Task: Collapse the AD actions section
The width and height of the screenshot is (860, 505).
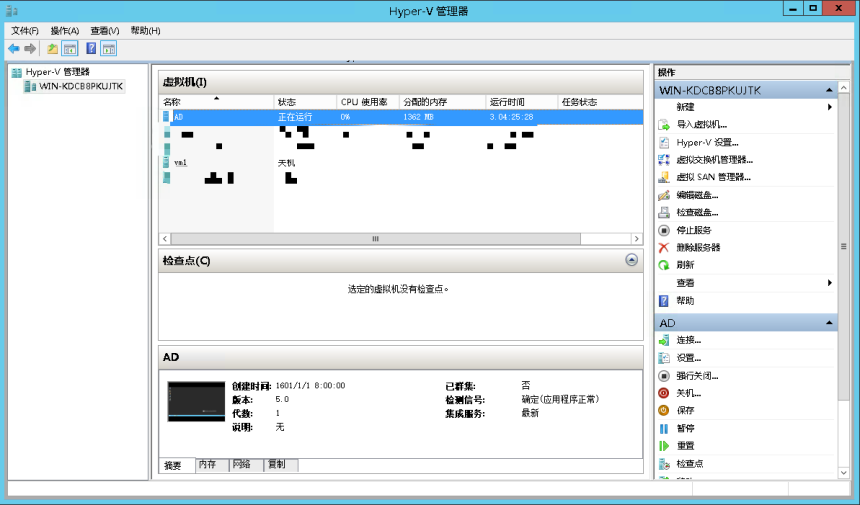Action: [829, 323]
